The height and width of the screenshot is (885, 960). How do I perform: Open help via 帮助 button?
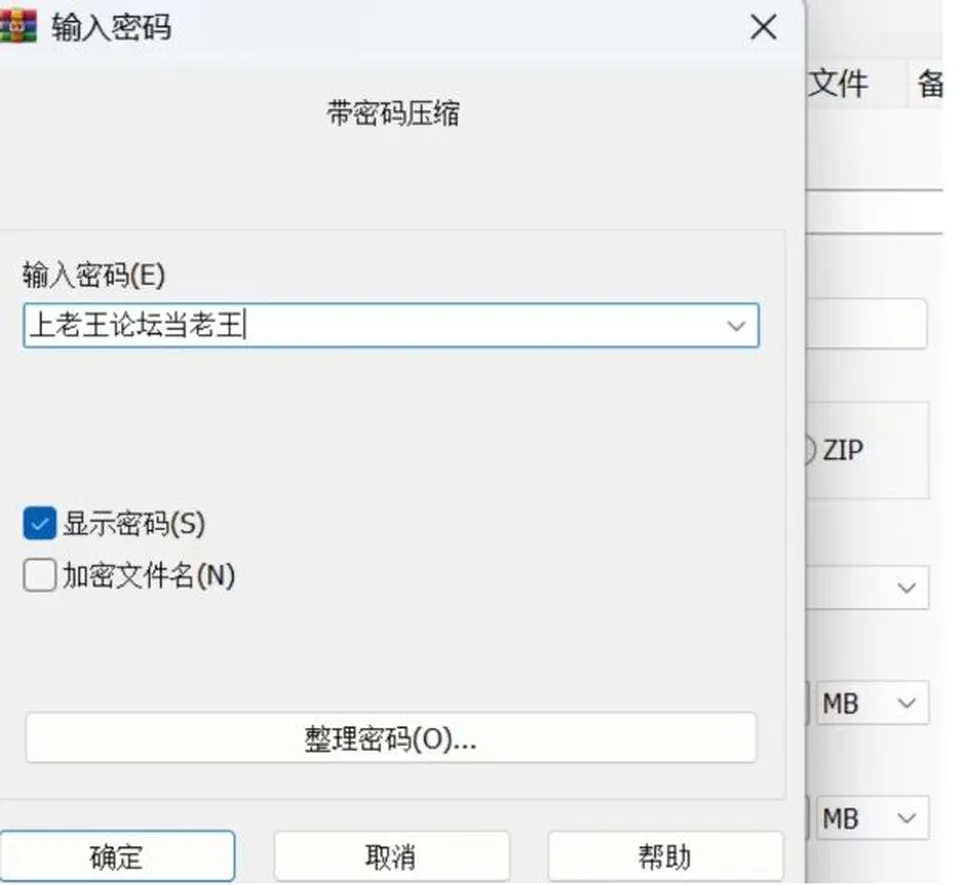666,856
